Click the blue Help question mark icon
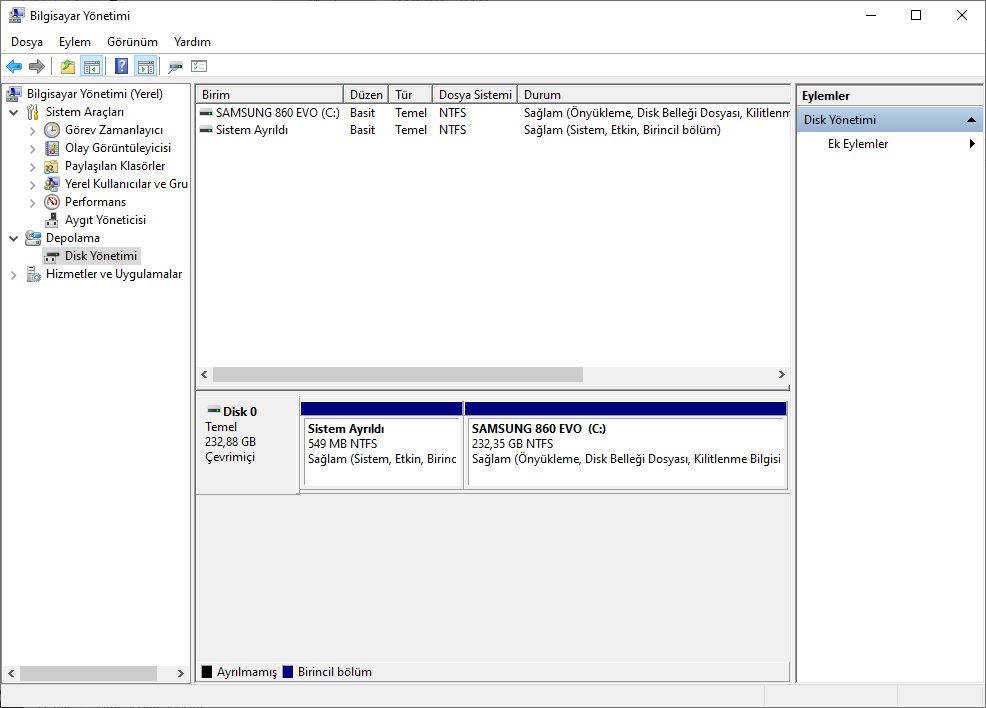986x708 pixels. 122,66
